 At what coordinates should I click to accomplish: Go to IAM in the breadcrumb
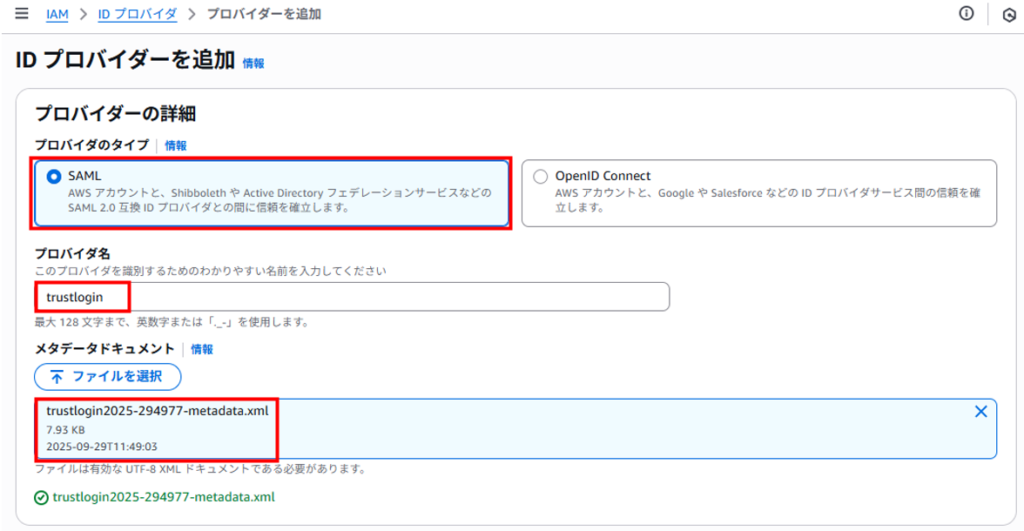point(57,15)
